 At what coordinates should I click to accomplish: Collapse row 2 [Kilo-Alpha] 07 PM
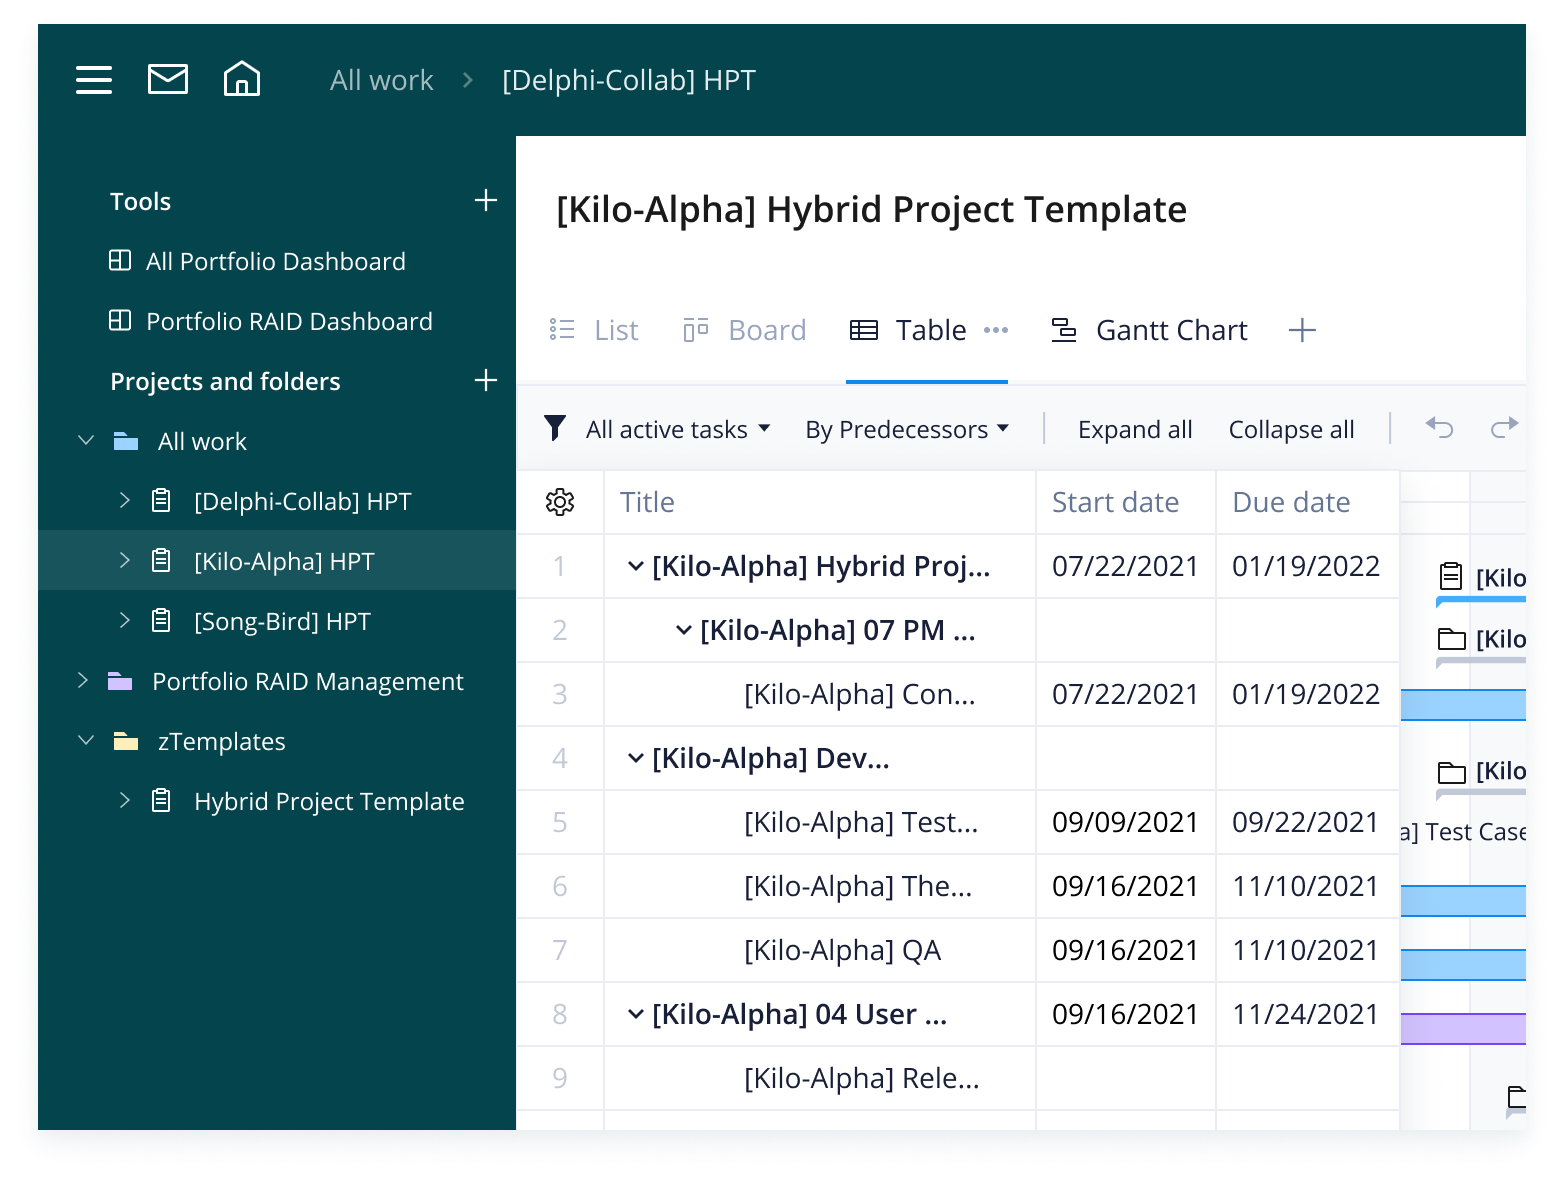coord(684,630)
